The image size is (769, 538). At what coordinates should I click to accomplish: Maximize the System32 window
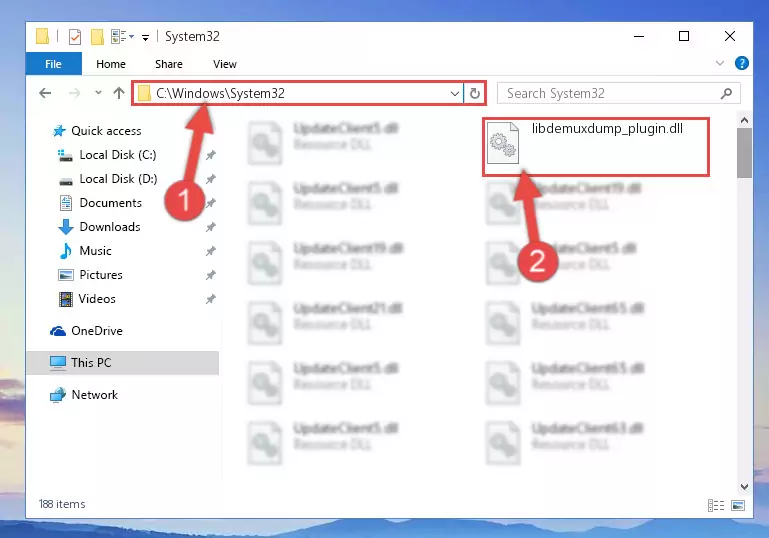(x=684, y=36)
